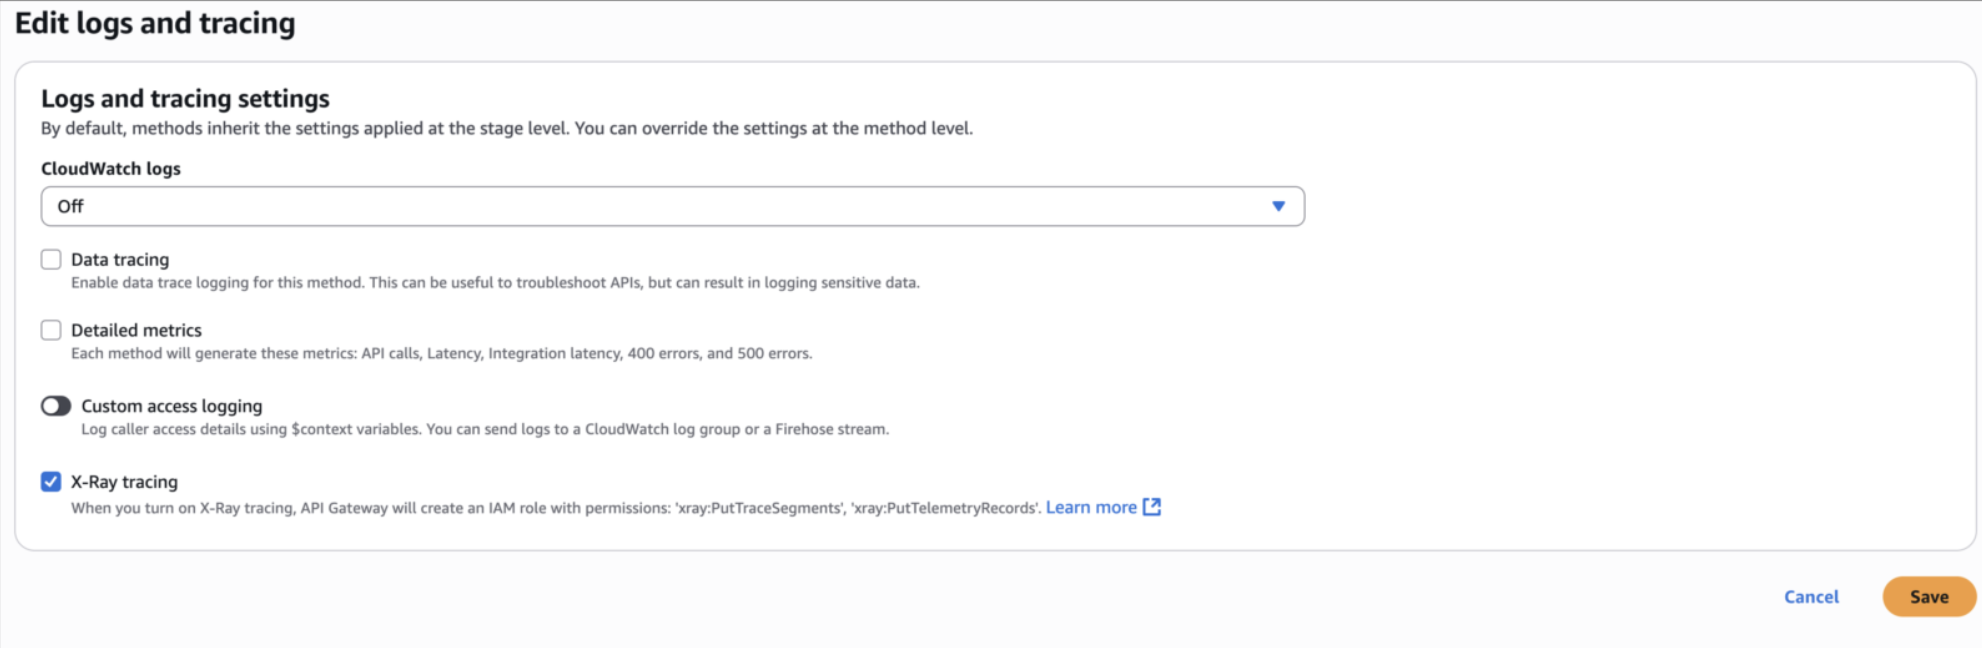This screenshot has height=648, width=1982.
Task: Click the X-Ray IAM role permissions description
Action: 555,508
